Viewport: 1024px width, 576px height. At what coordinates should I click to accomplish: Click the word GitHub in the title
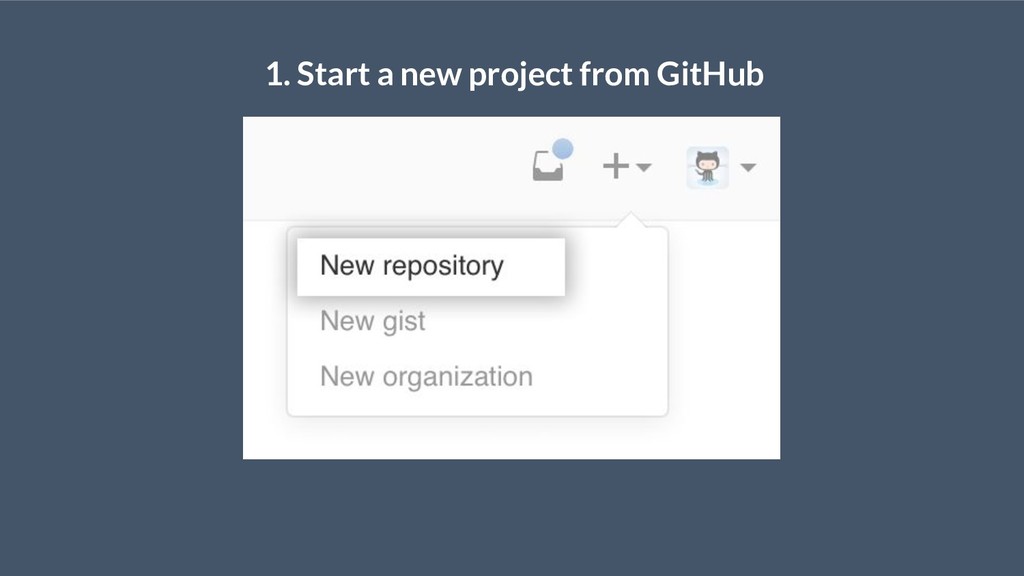point(710,74)
